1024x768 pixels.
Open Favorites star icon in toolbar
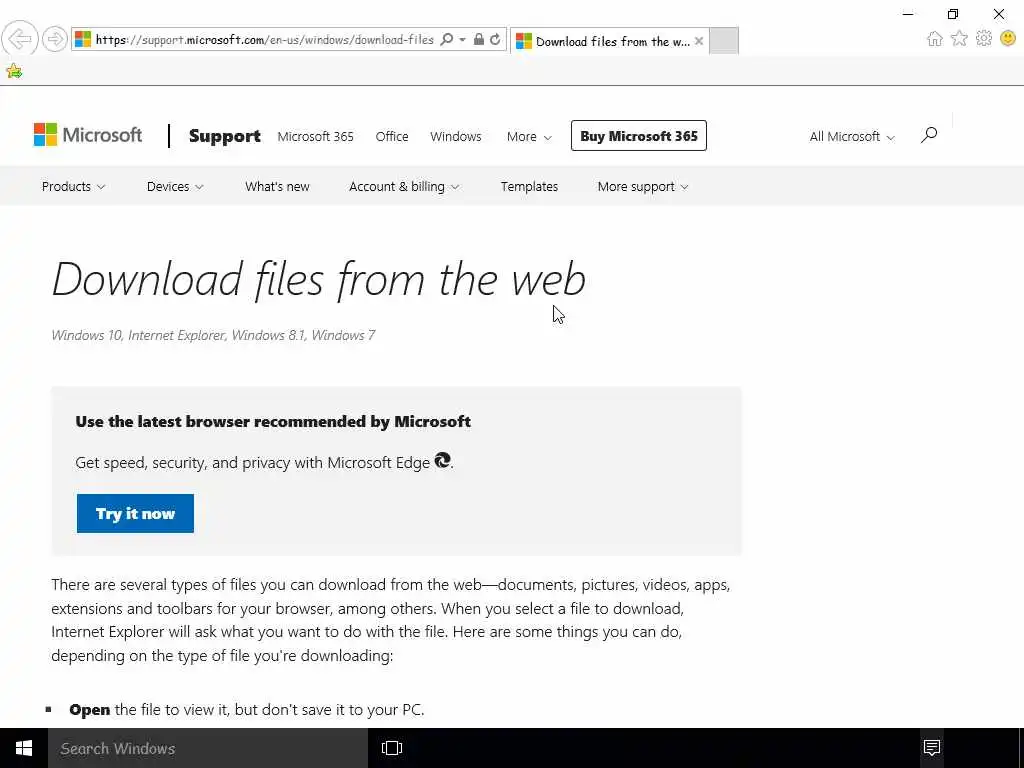(959, 39)
